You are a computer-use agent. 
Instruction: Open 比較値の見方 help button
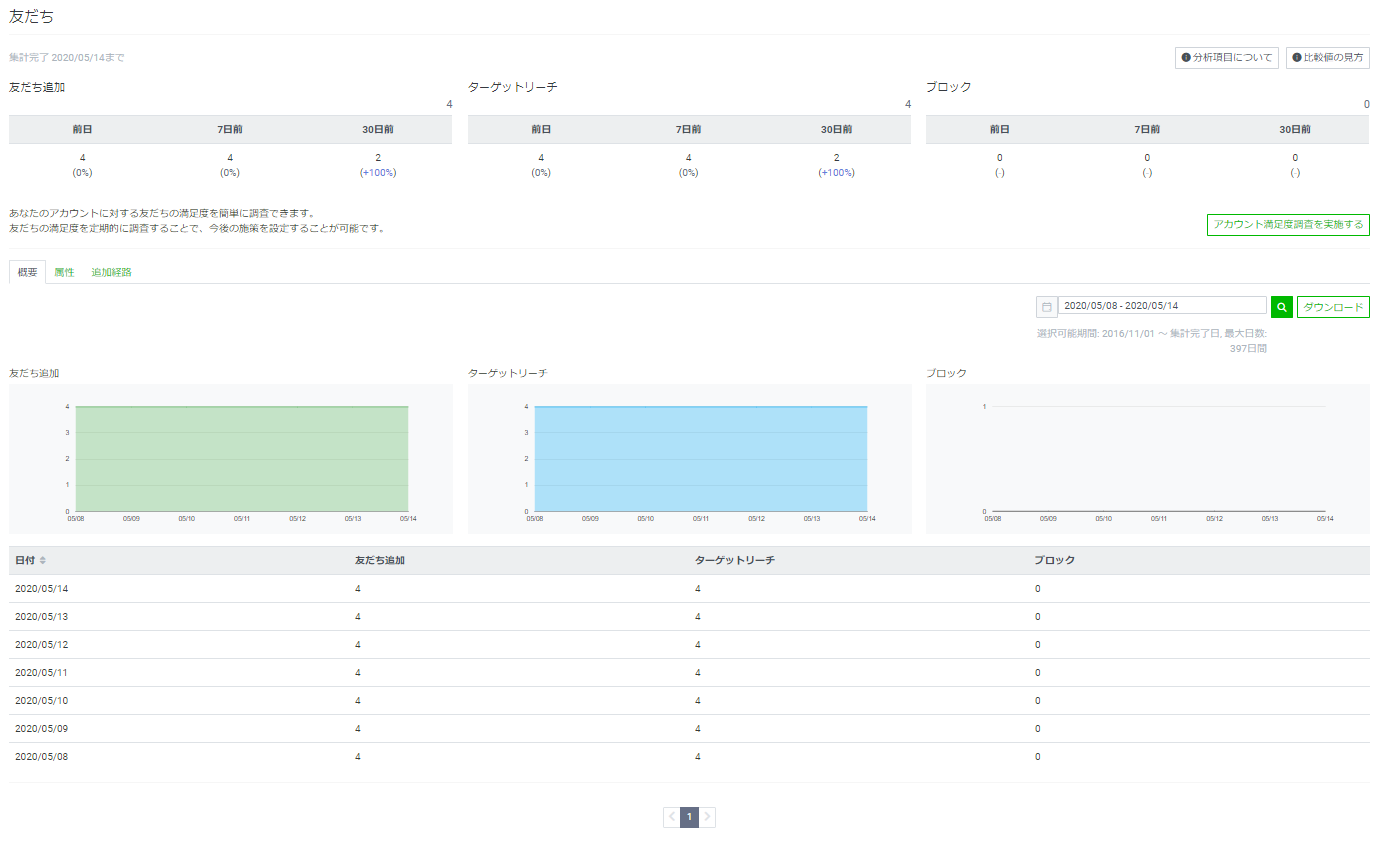(x=1327, y=58)
